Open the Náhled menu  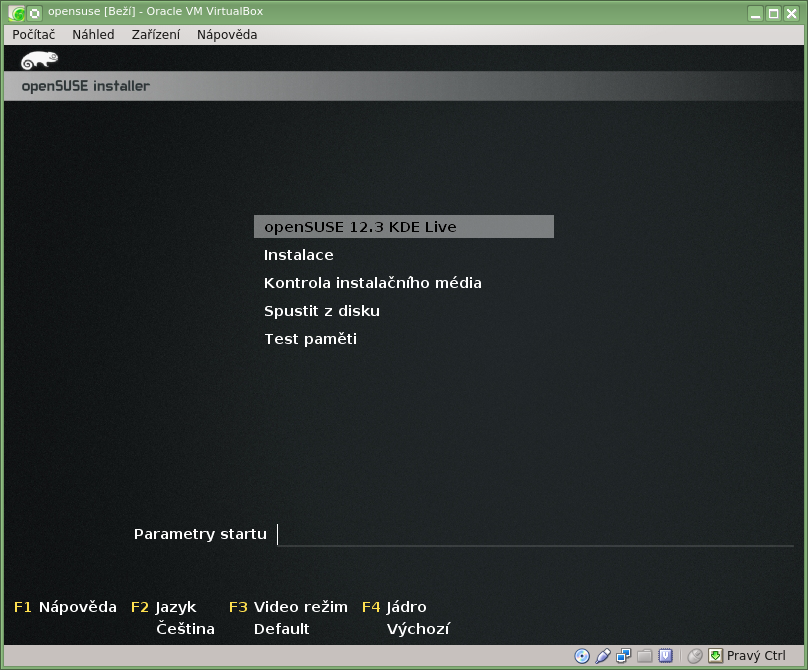(x=93, y=35)
